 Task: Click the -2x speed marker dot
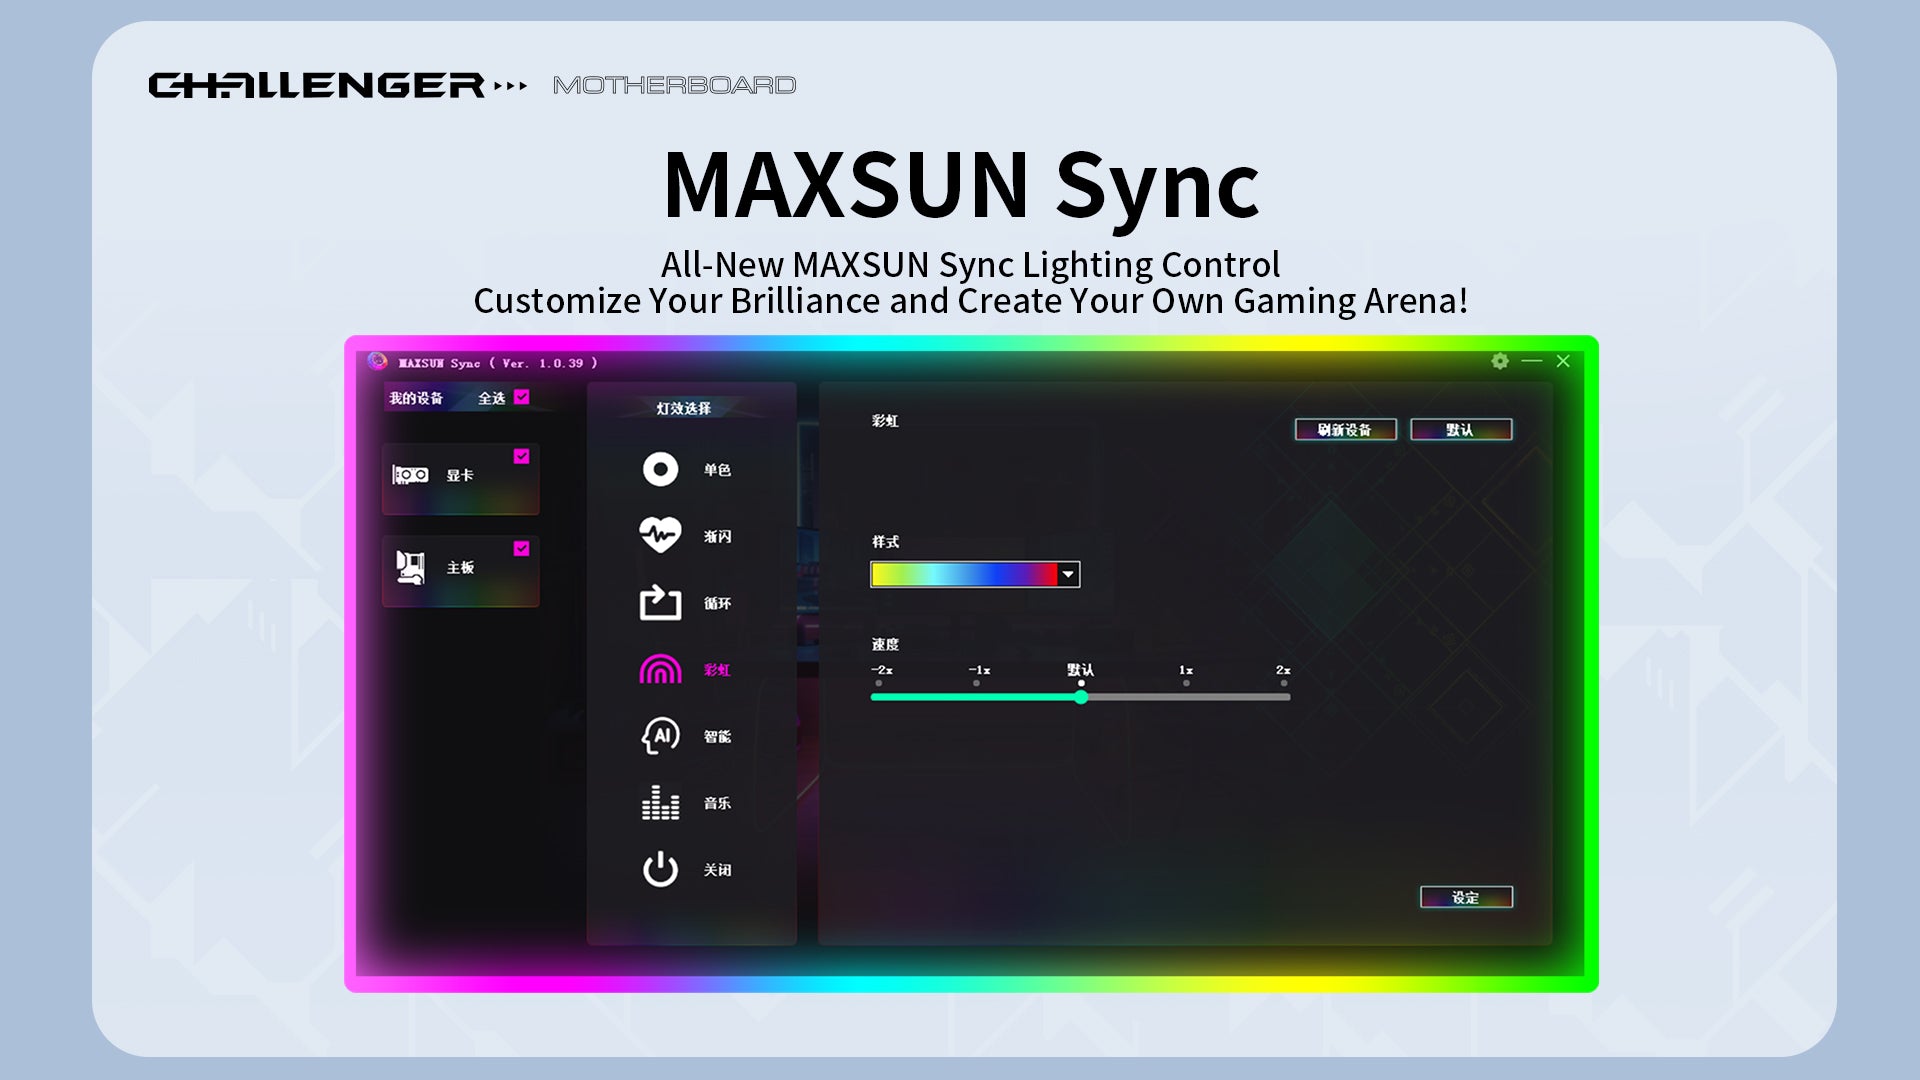point(879,683)
